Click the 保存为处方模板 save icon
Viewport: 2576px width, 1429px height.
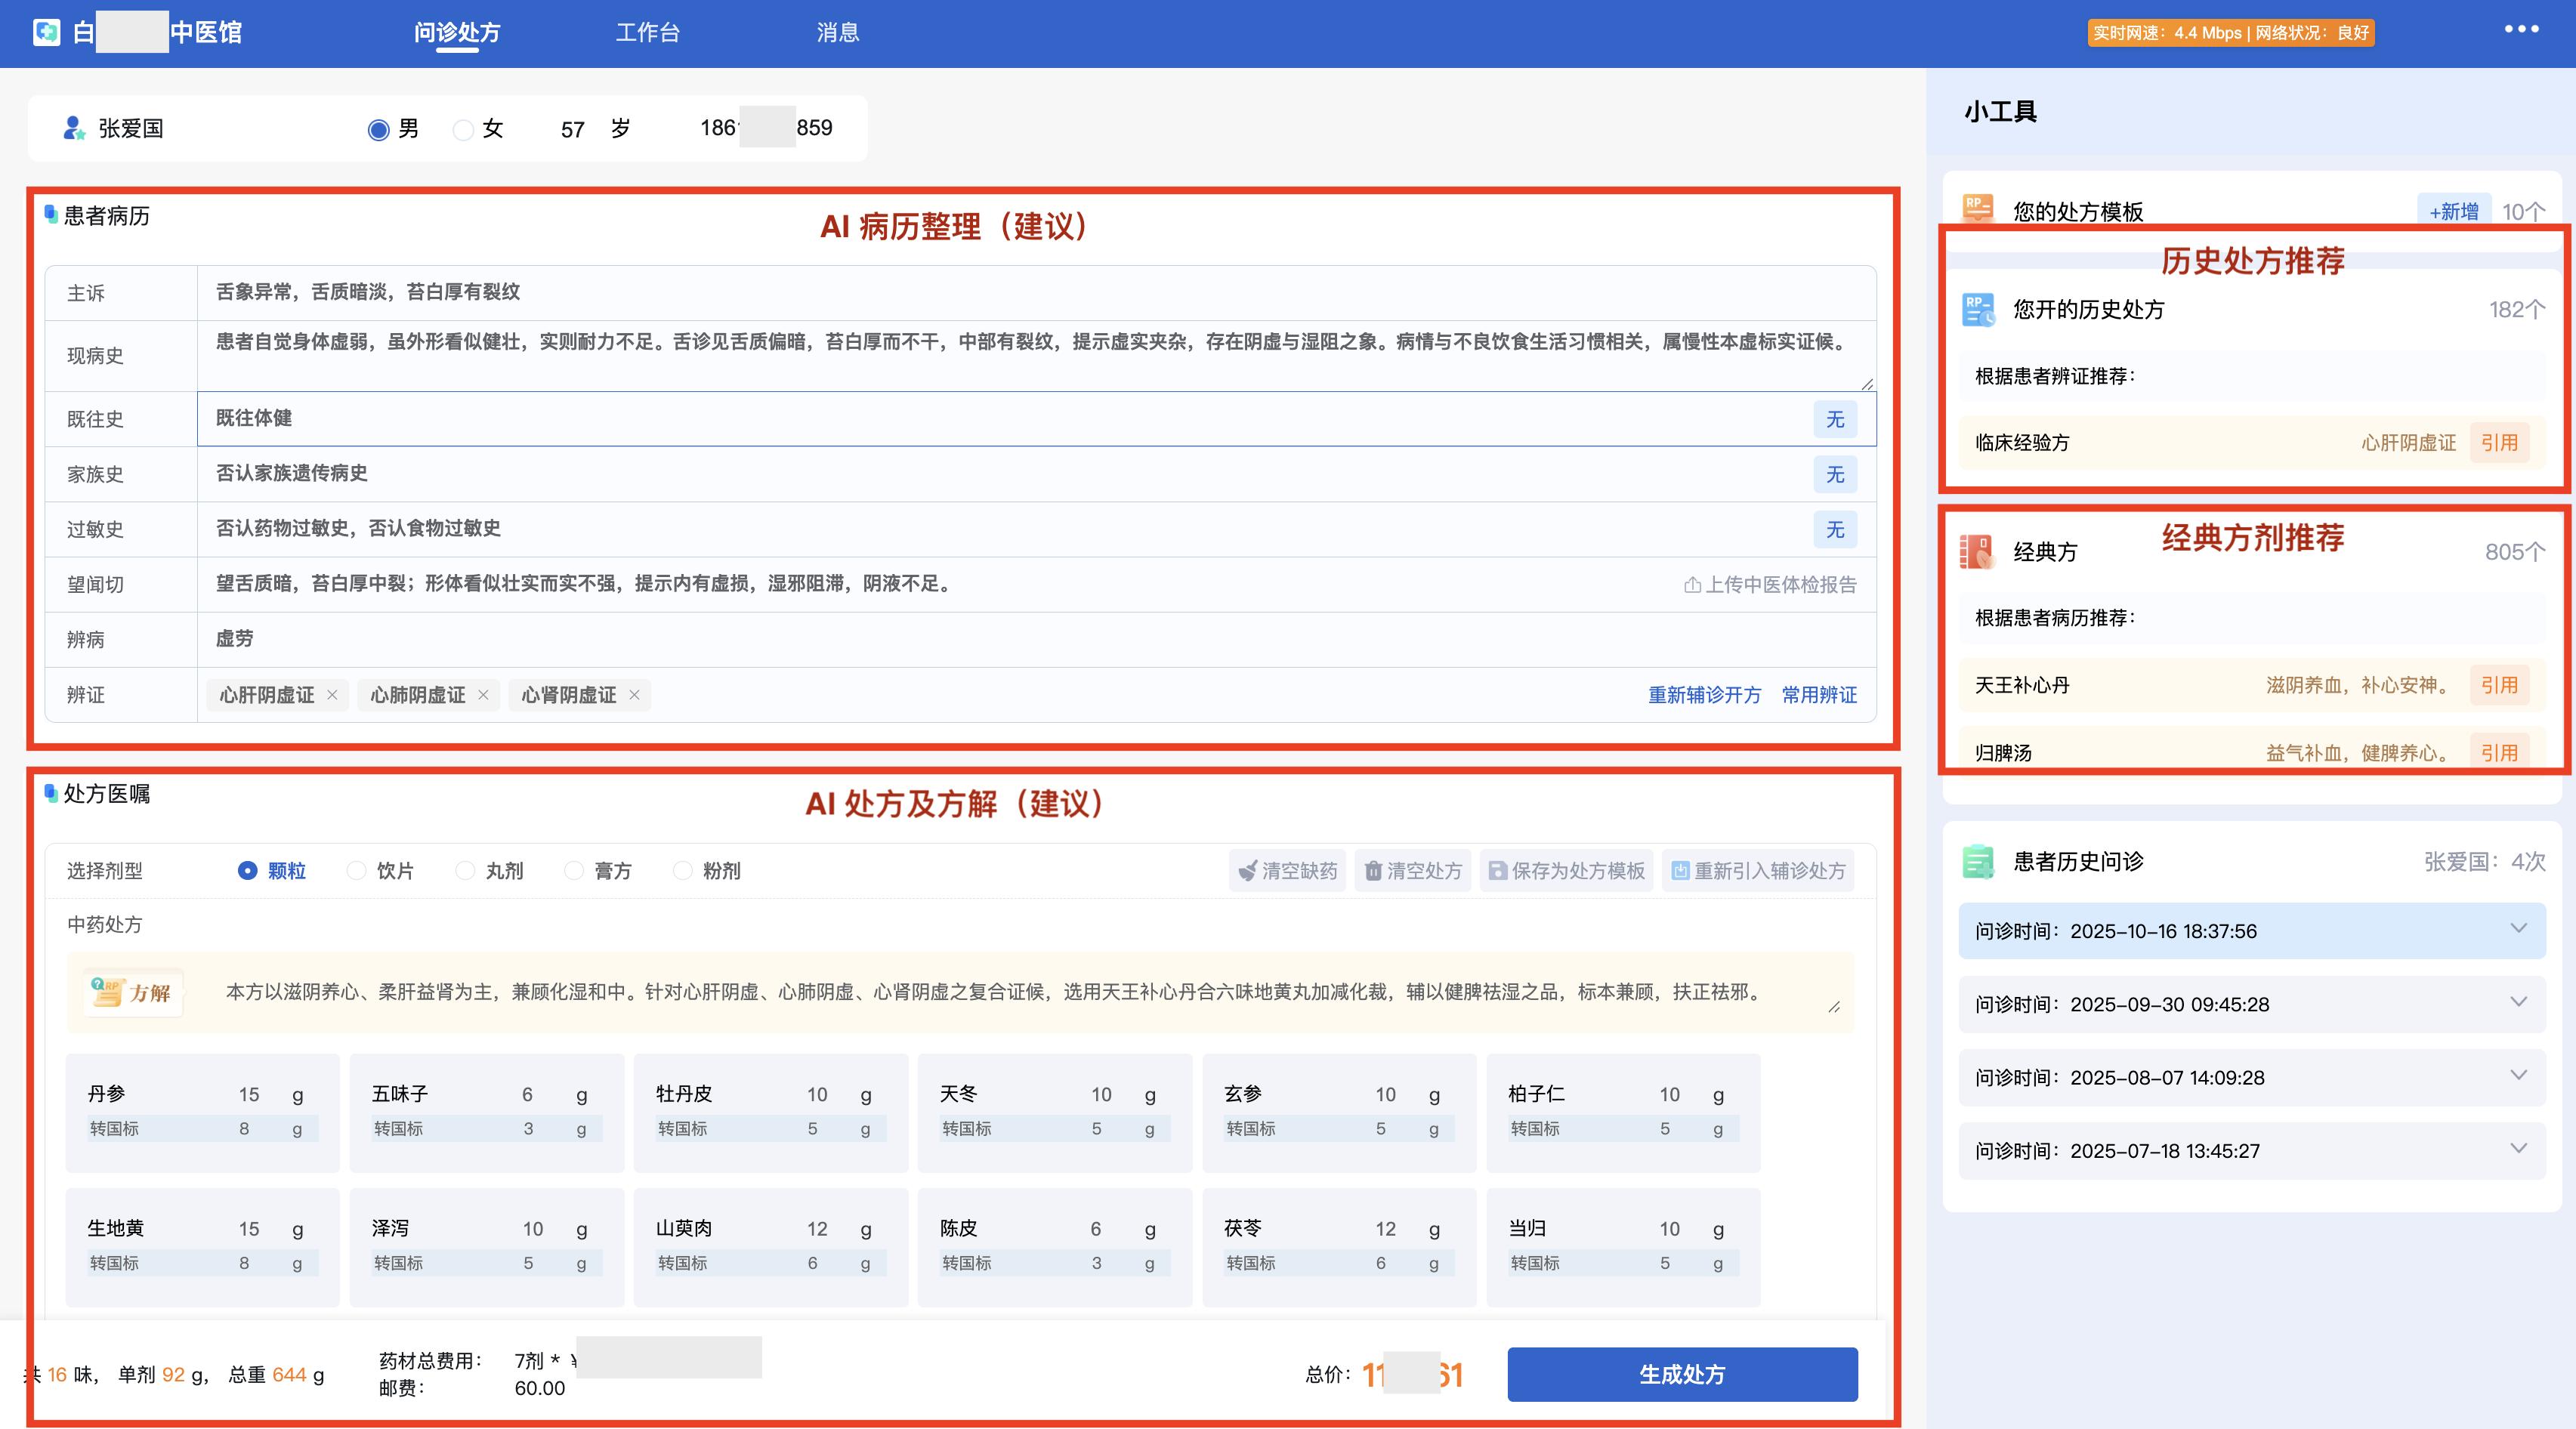pyautogui.click(x=1497, y=871)
